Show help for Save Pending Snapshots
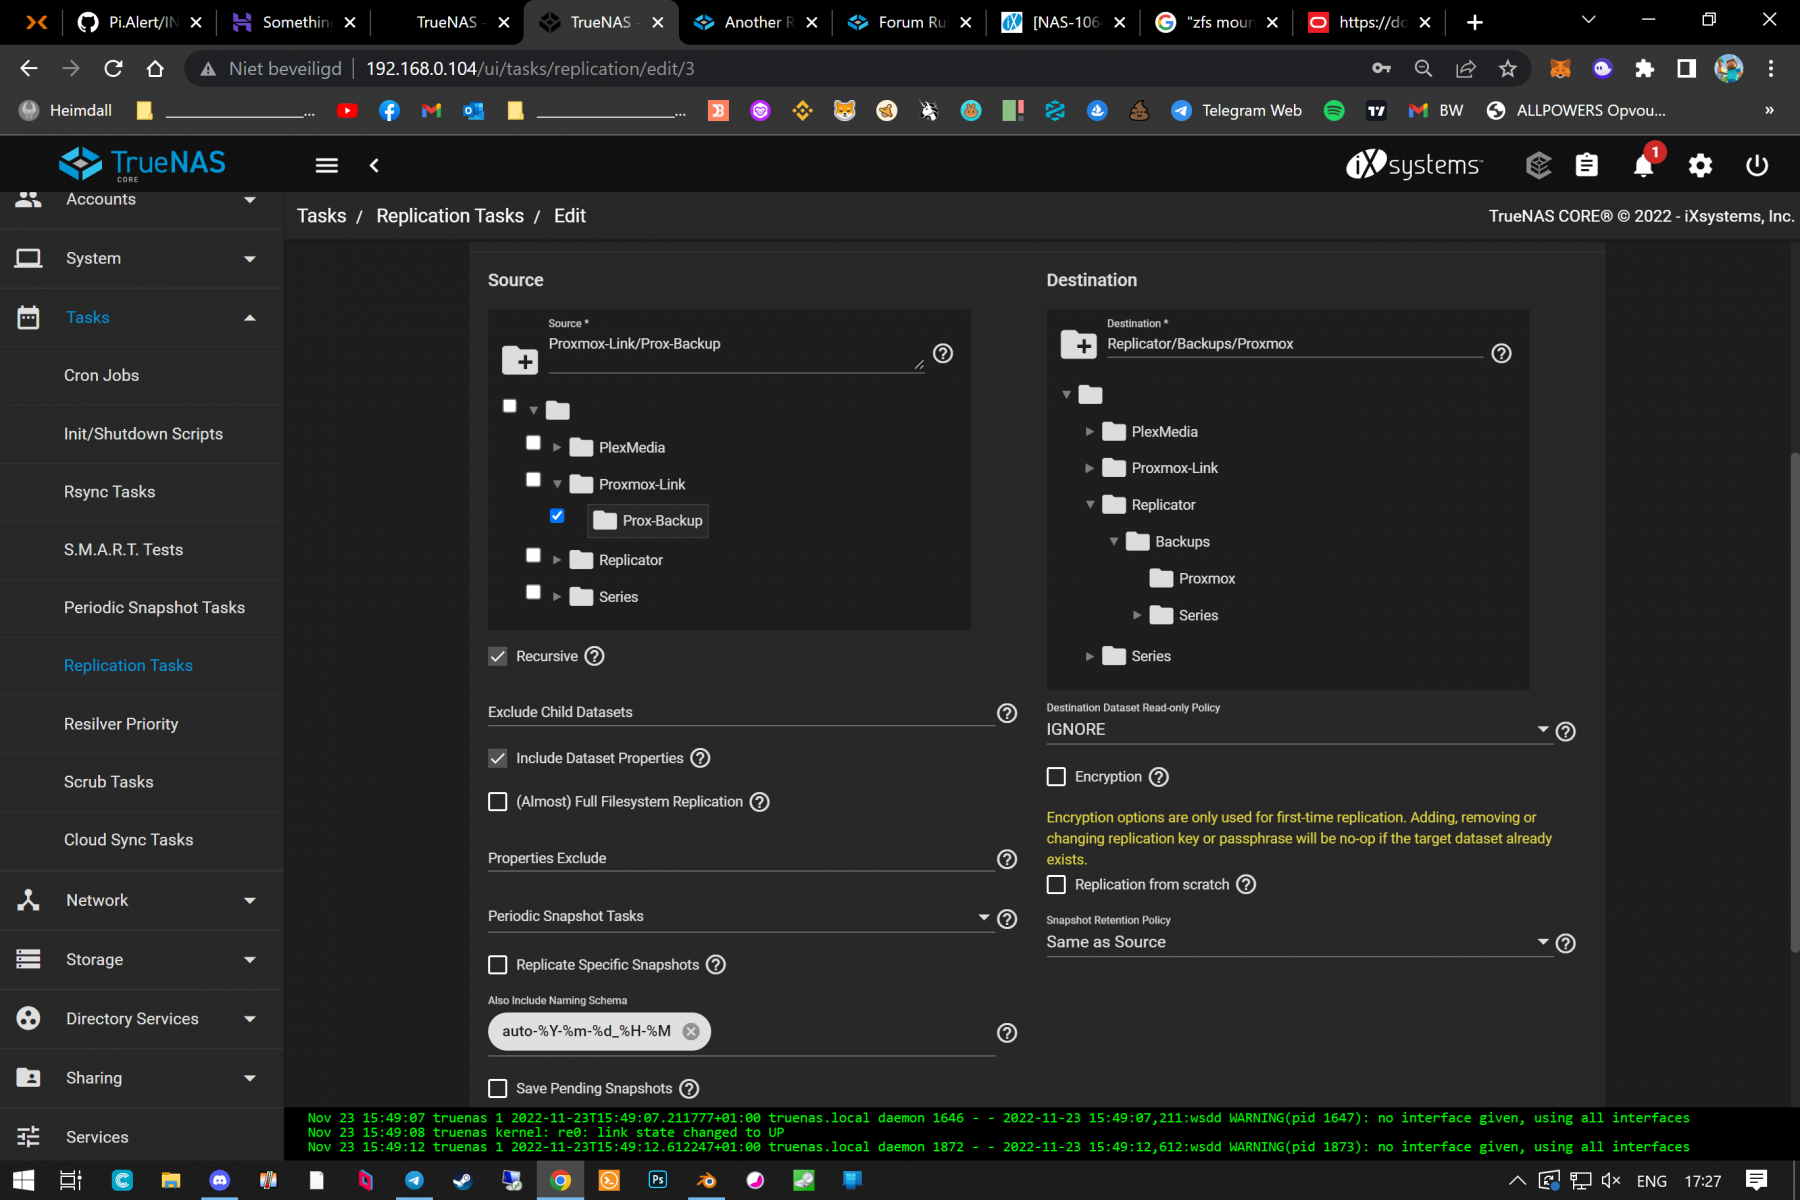Screen dimensions: 1800x1200 [x=689, y=1088]
